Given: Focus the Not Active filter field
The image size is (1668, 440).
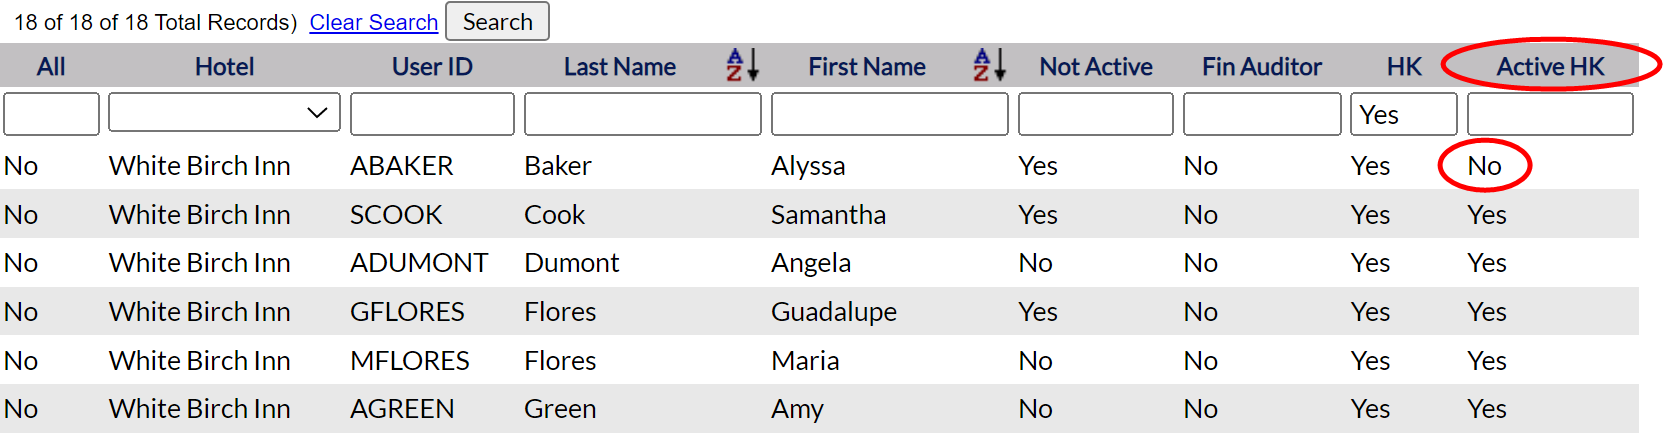Looking at the screenshot, I should point(1096,114).
